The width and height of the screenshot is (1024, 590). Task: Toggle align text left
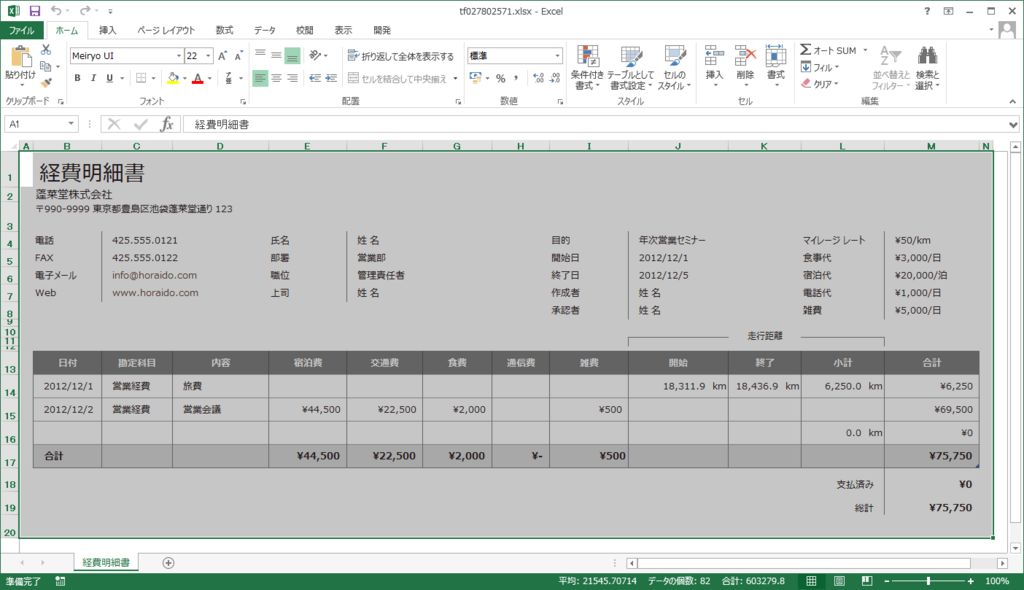[260, 78]
